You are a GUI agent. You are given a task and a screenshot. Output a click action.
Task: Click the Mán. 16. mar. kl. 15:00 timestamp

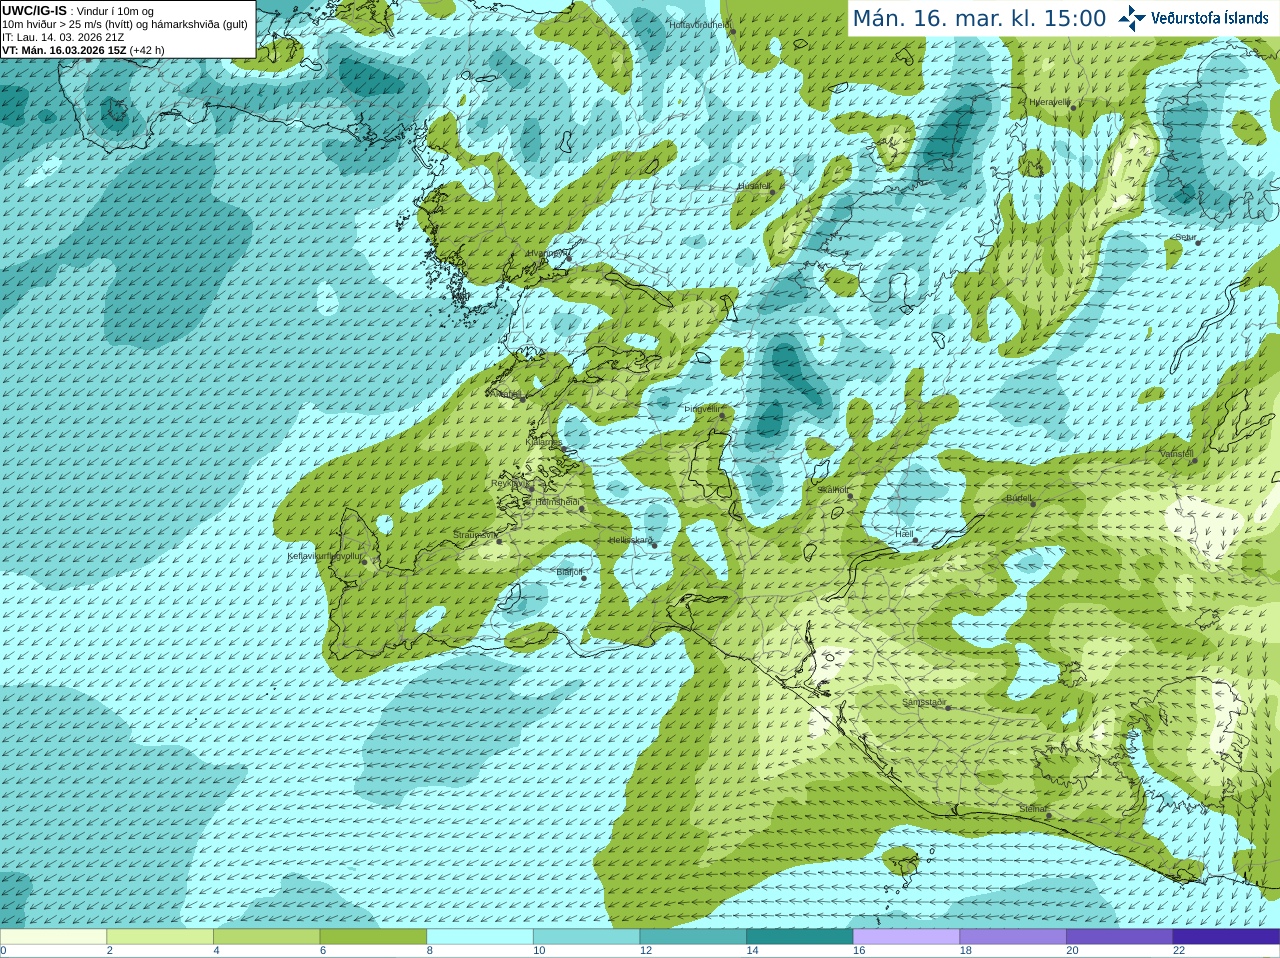[x=979, y=18]
